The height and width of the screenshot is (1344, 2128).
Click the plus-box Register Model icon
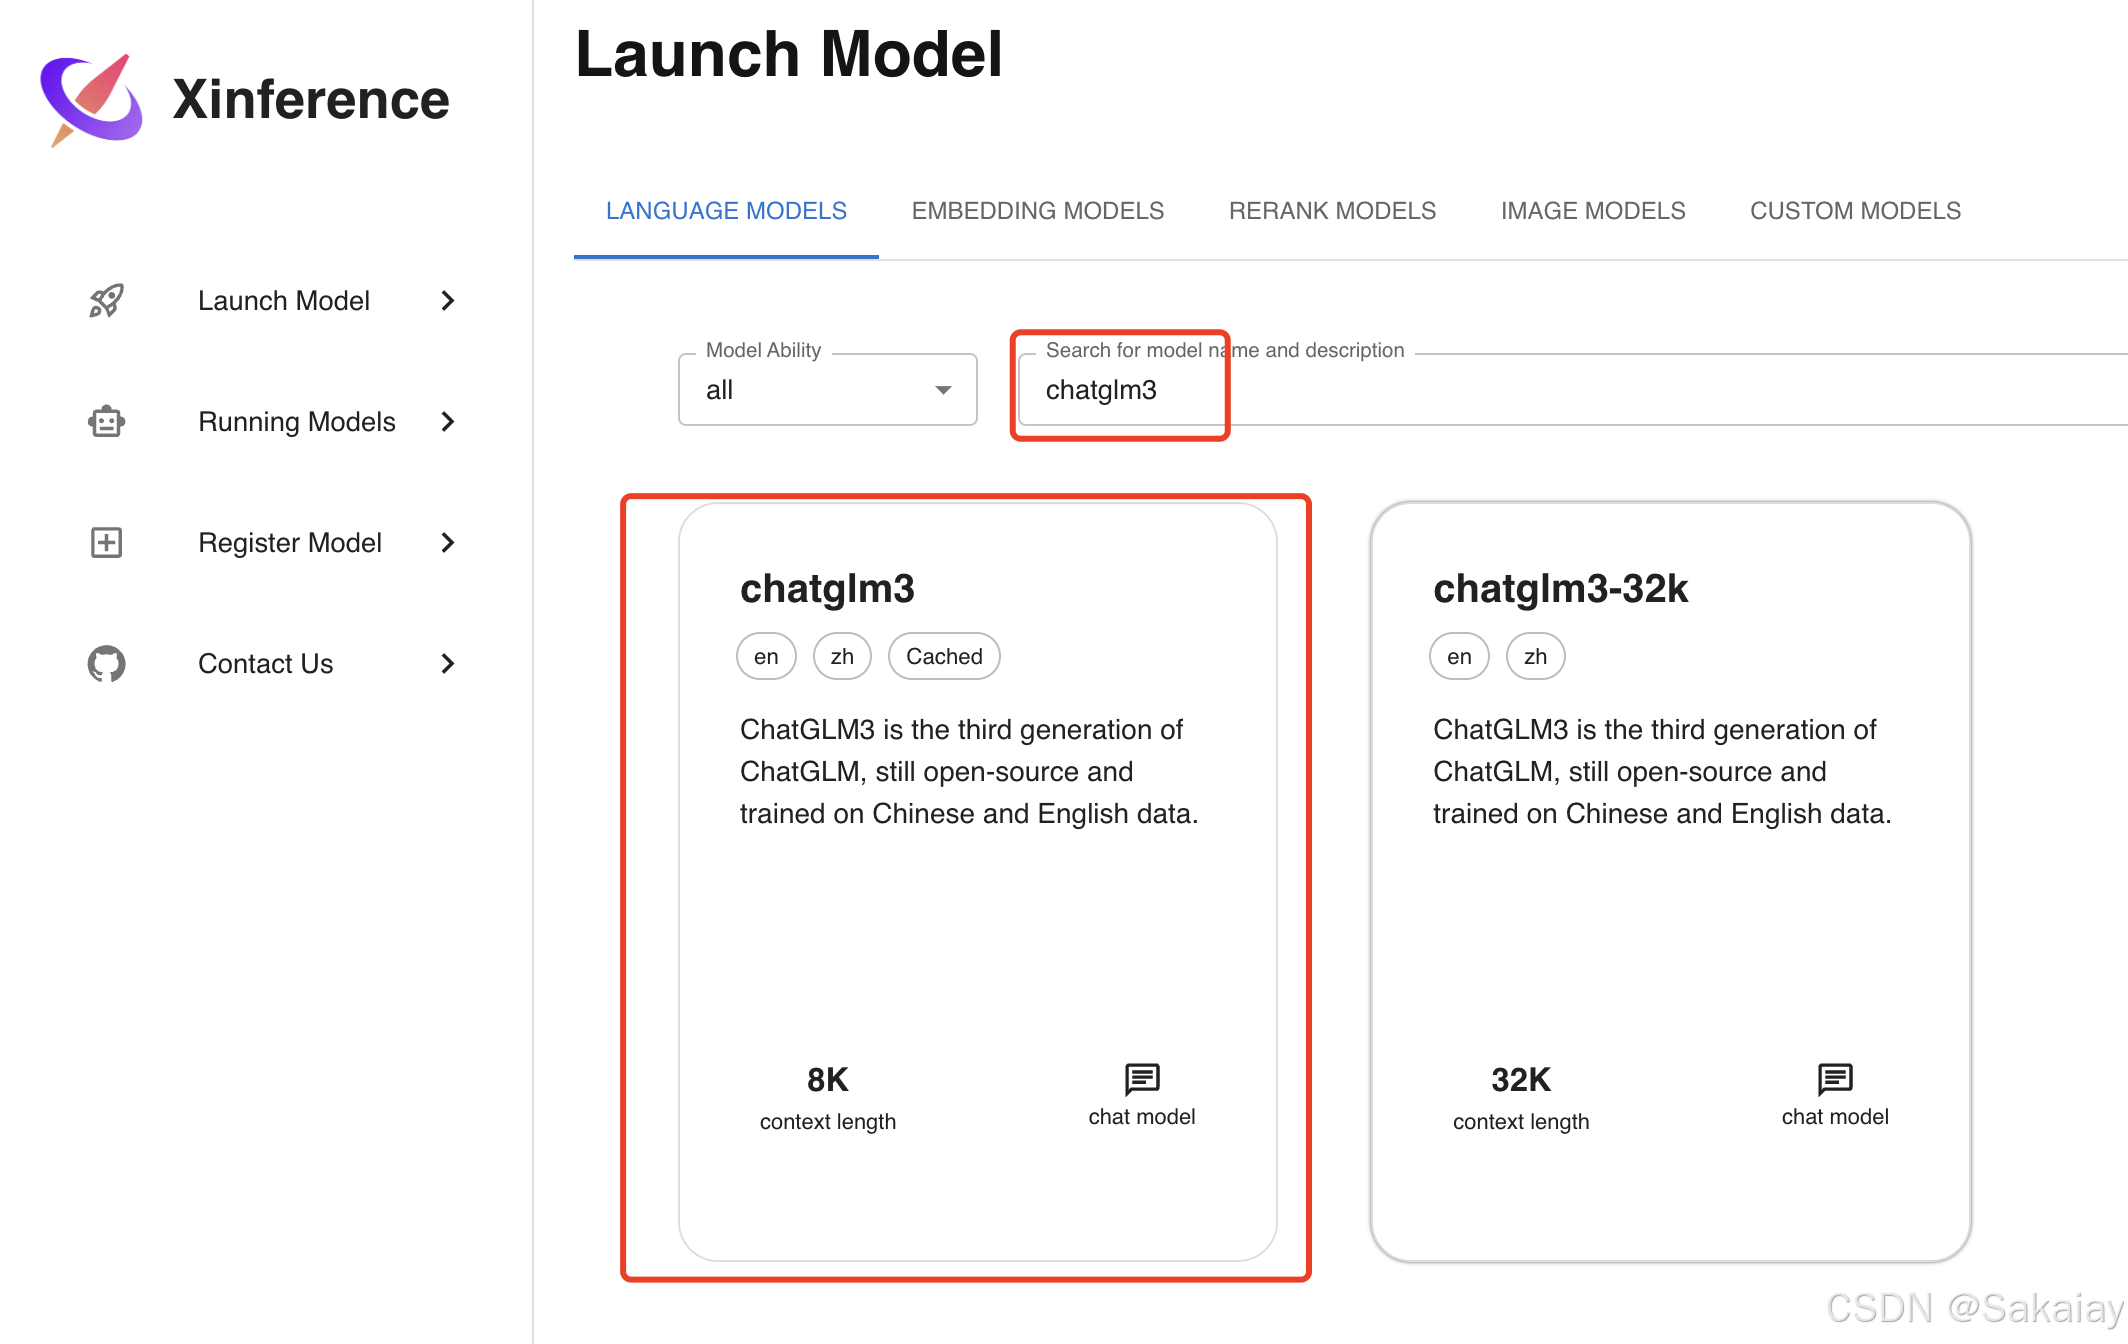[x=106, y=543]
